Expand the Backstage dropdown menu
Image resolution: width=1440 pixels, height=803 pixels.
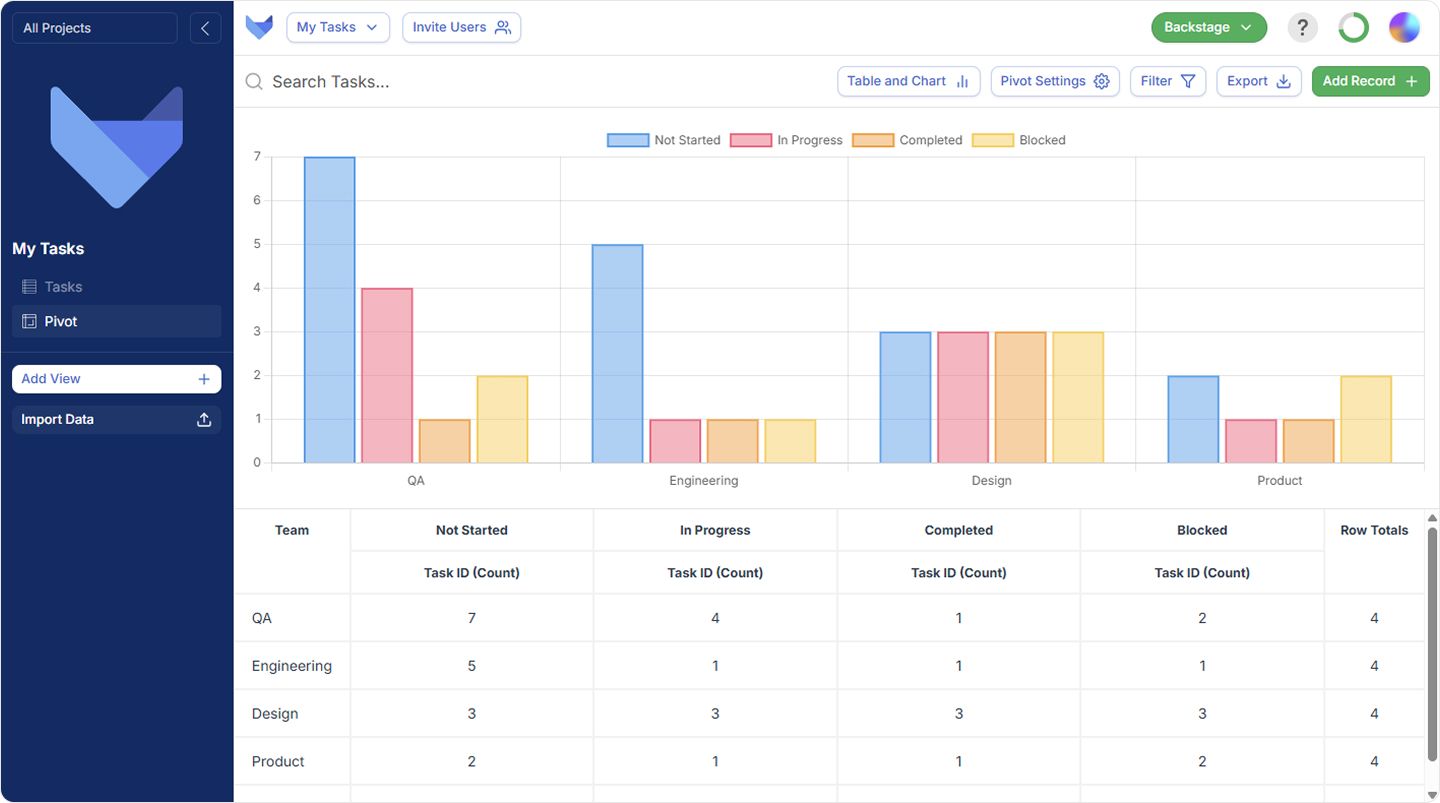(1208, 28)
